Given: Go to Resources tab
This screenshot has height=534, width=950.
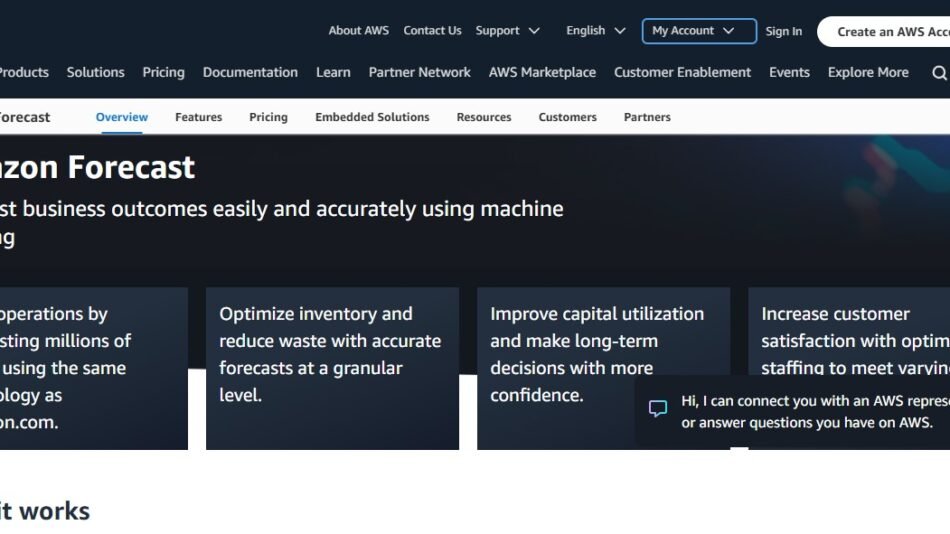Looking at the screenshot, I should point(484,117).
